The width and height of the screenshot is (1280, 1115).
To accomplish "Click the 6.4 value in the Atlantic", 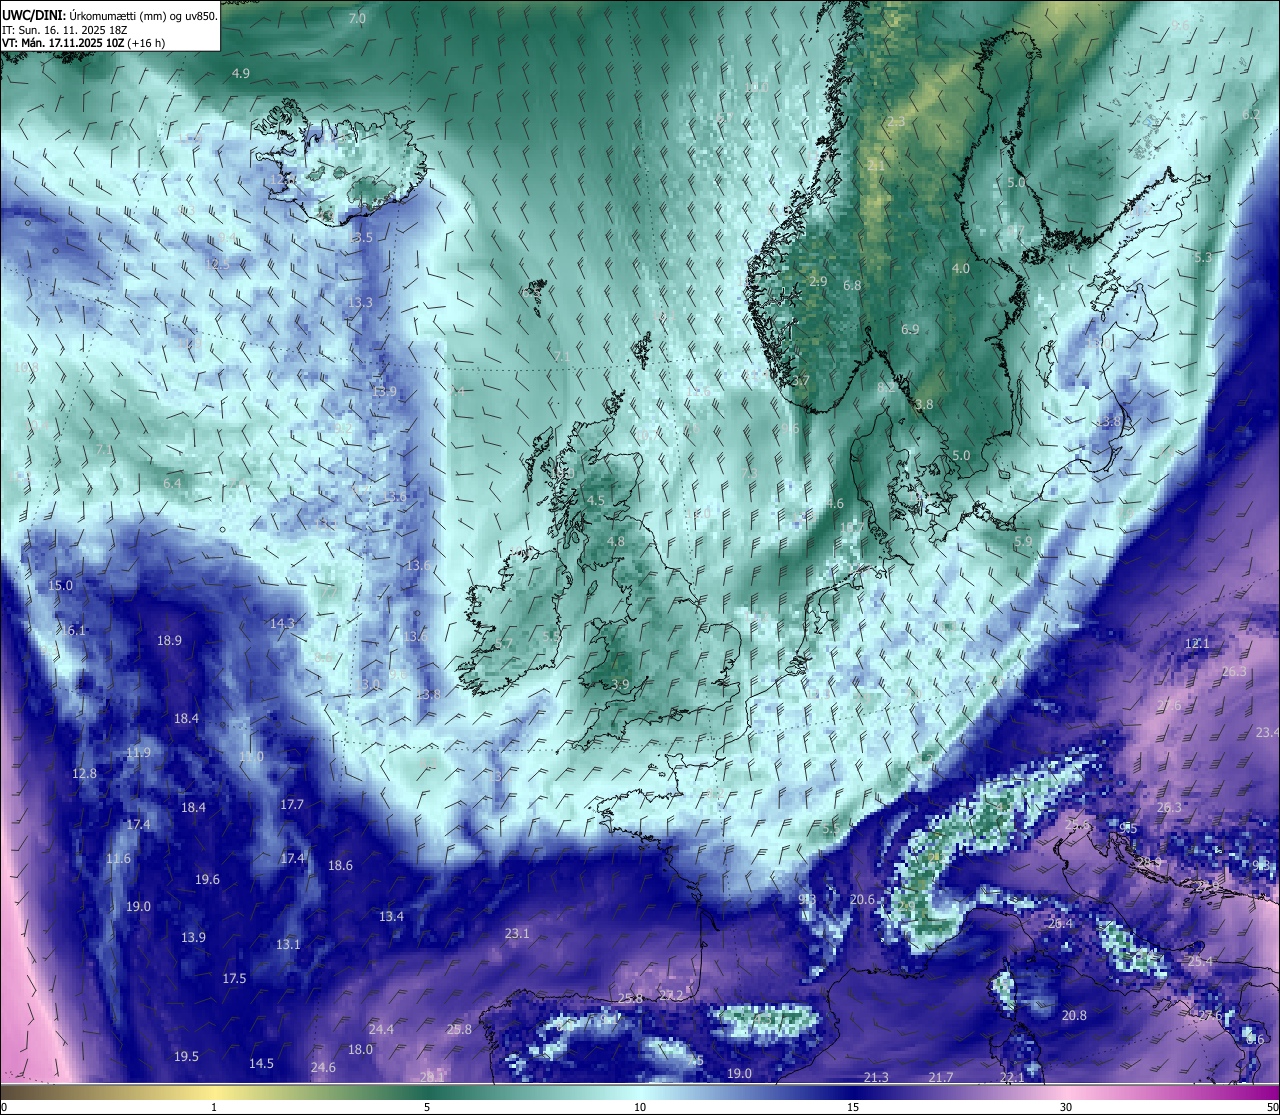I will click(x=172, y=483).
